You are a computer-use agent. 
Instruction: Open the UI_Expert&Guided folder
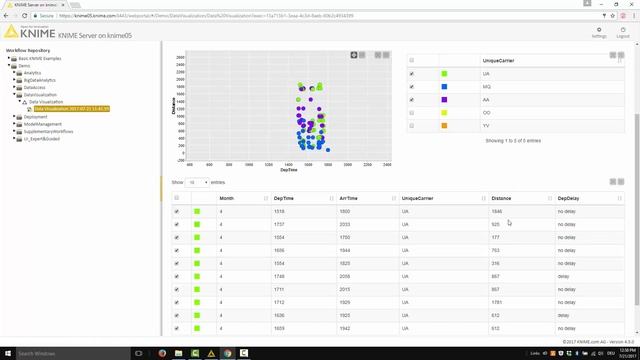coord(42,139)
